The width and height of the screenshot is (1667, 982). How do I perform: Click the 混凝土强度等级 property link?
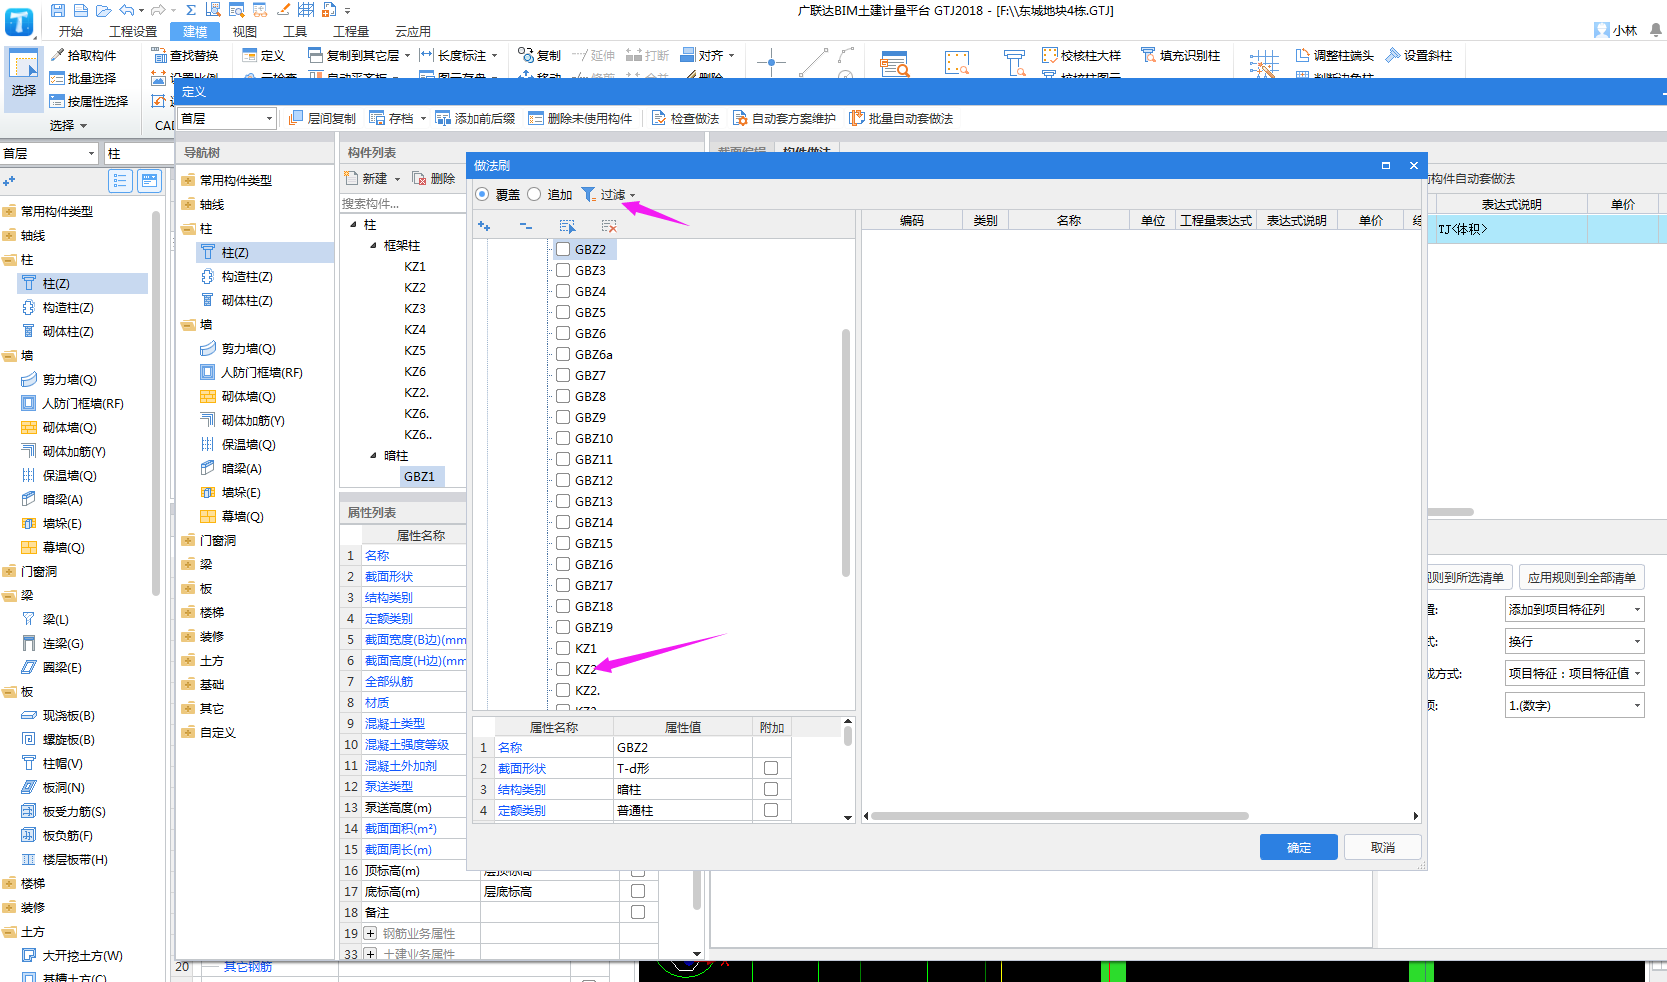[407, 744]
